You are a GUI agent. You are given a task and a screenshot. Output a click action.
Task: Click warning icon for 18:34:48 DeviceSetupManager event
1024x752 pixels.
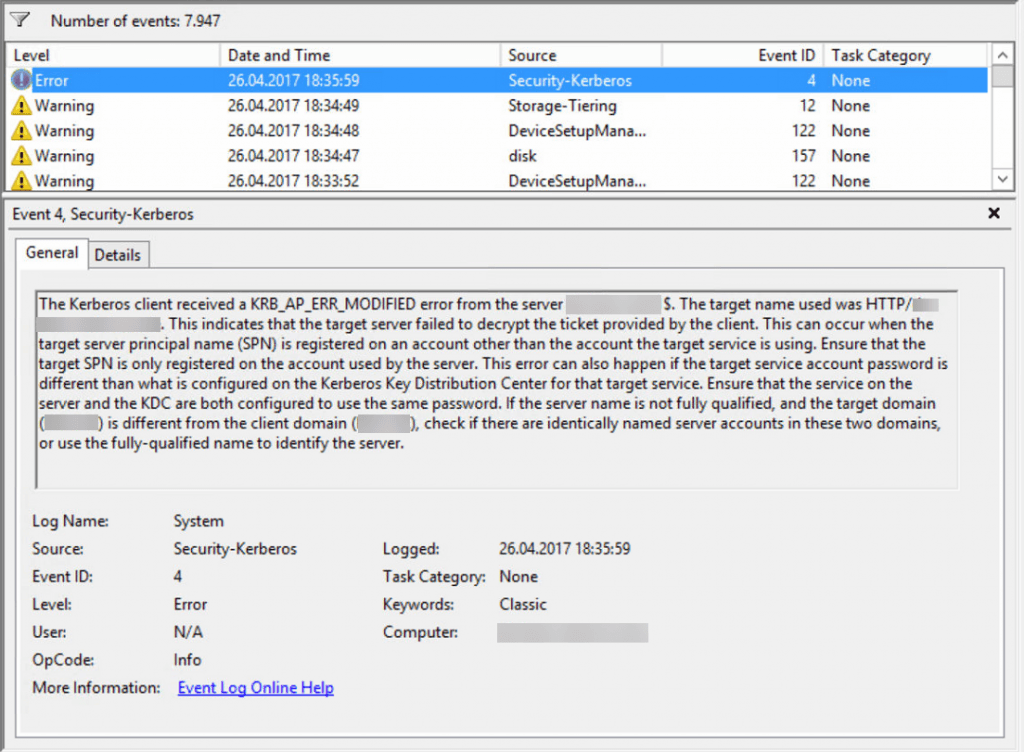[x=21, y=131]
